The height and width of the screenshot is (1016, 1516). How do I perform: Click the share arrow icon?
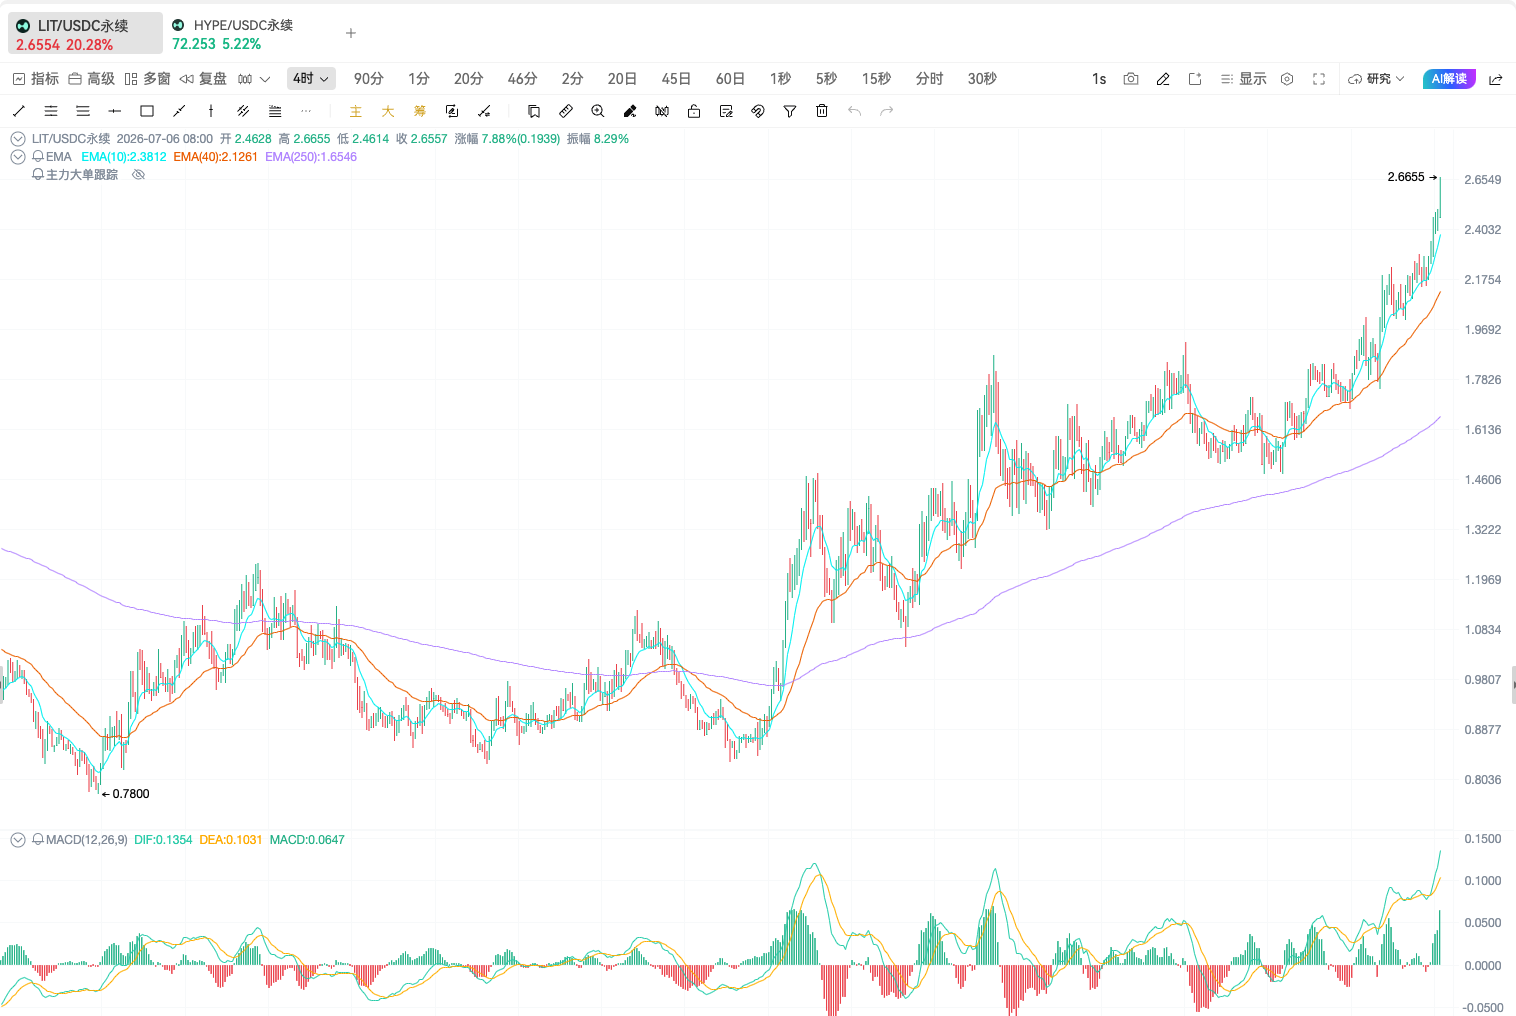pos(1496,79)
